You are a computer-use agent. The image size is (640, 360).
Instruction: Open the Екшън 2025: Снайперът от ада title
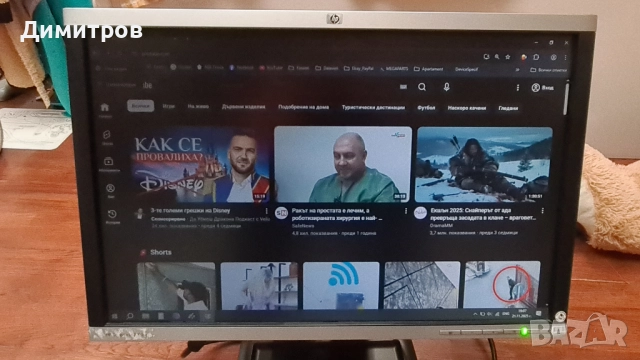[482, 214]
